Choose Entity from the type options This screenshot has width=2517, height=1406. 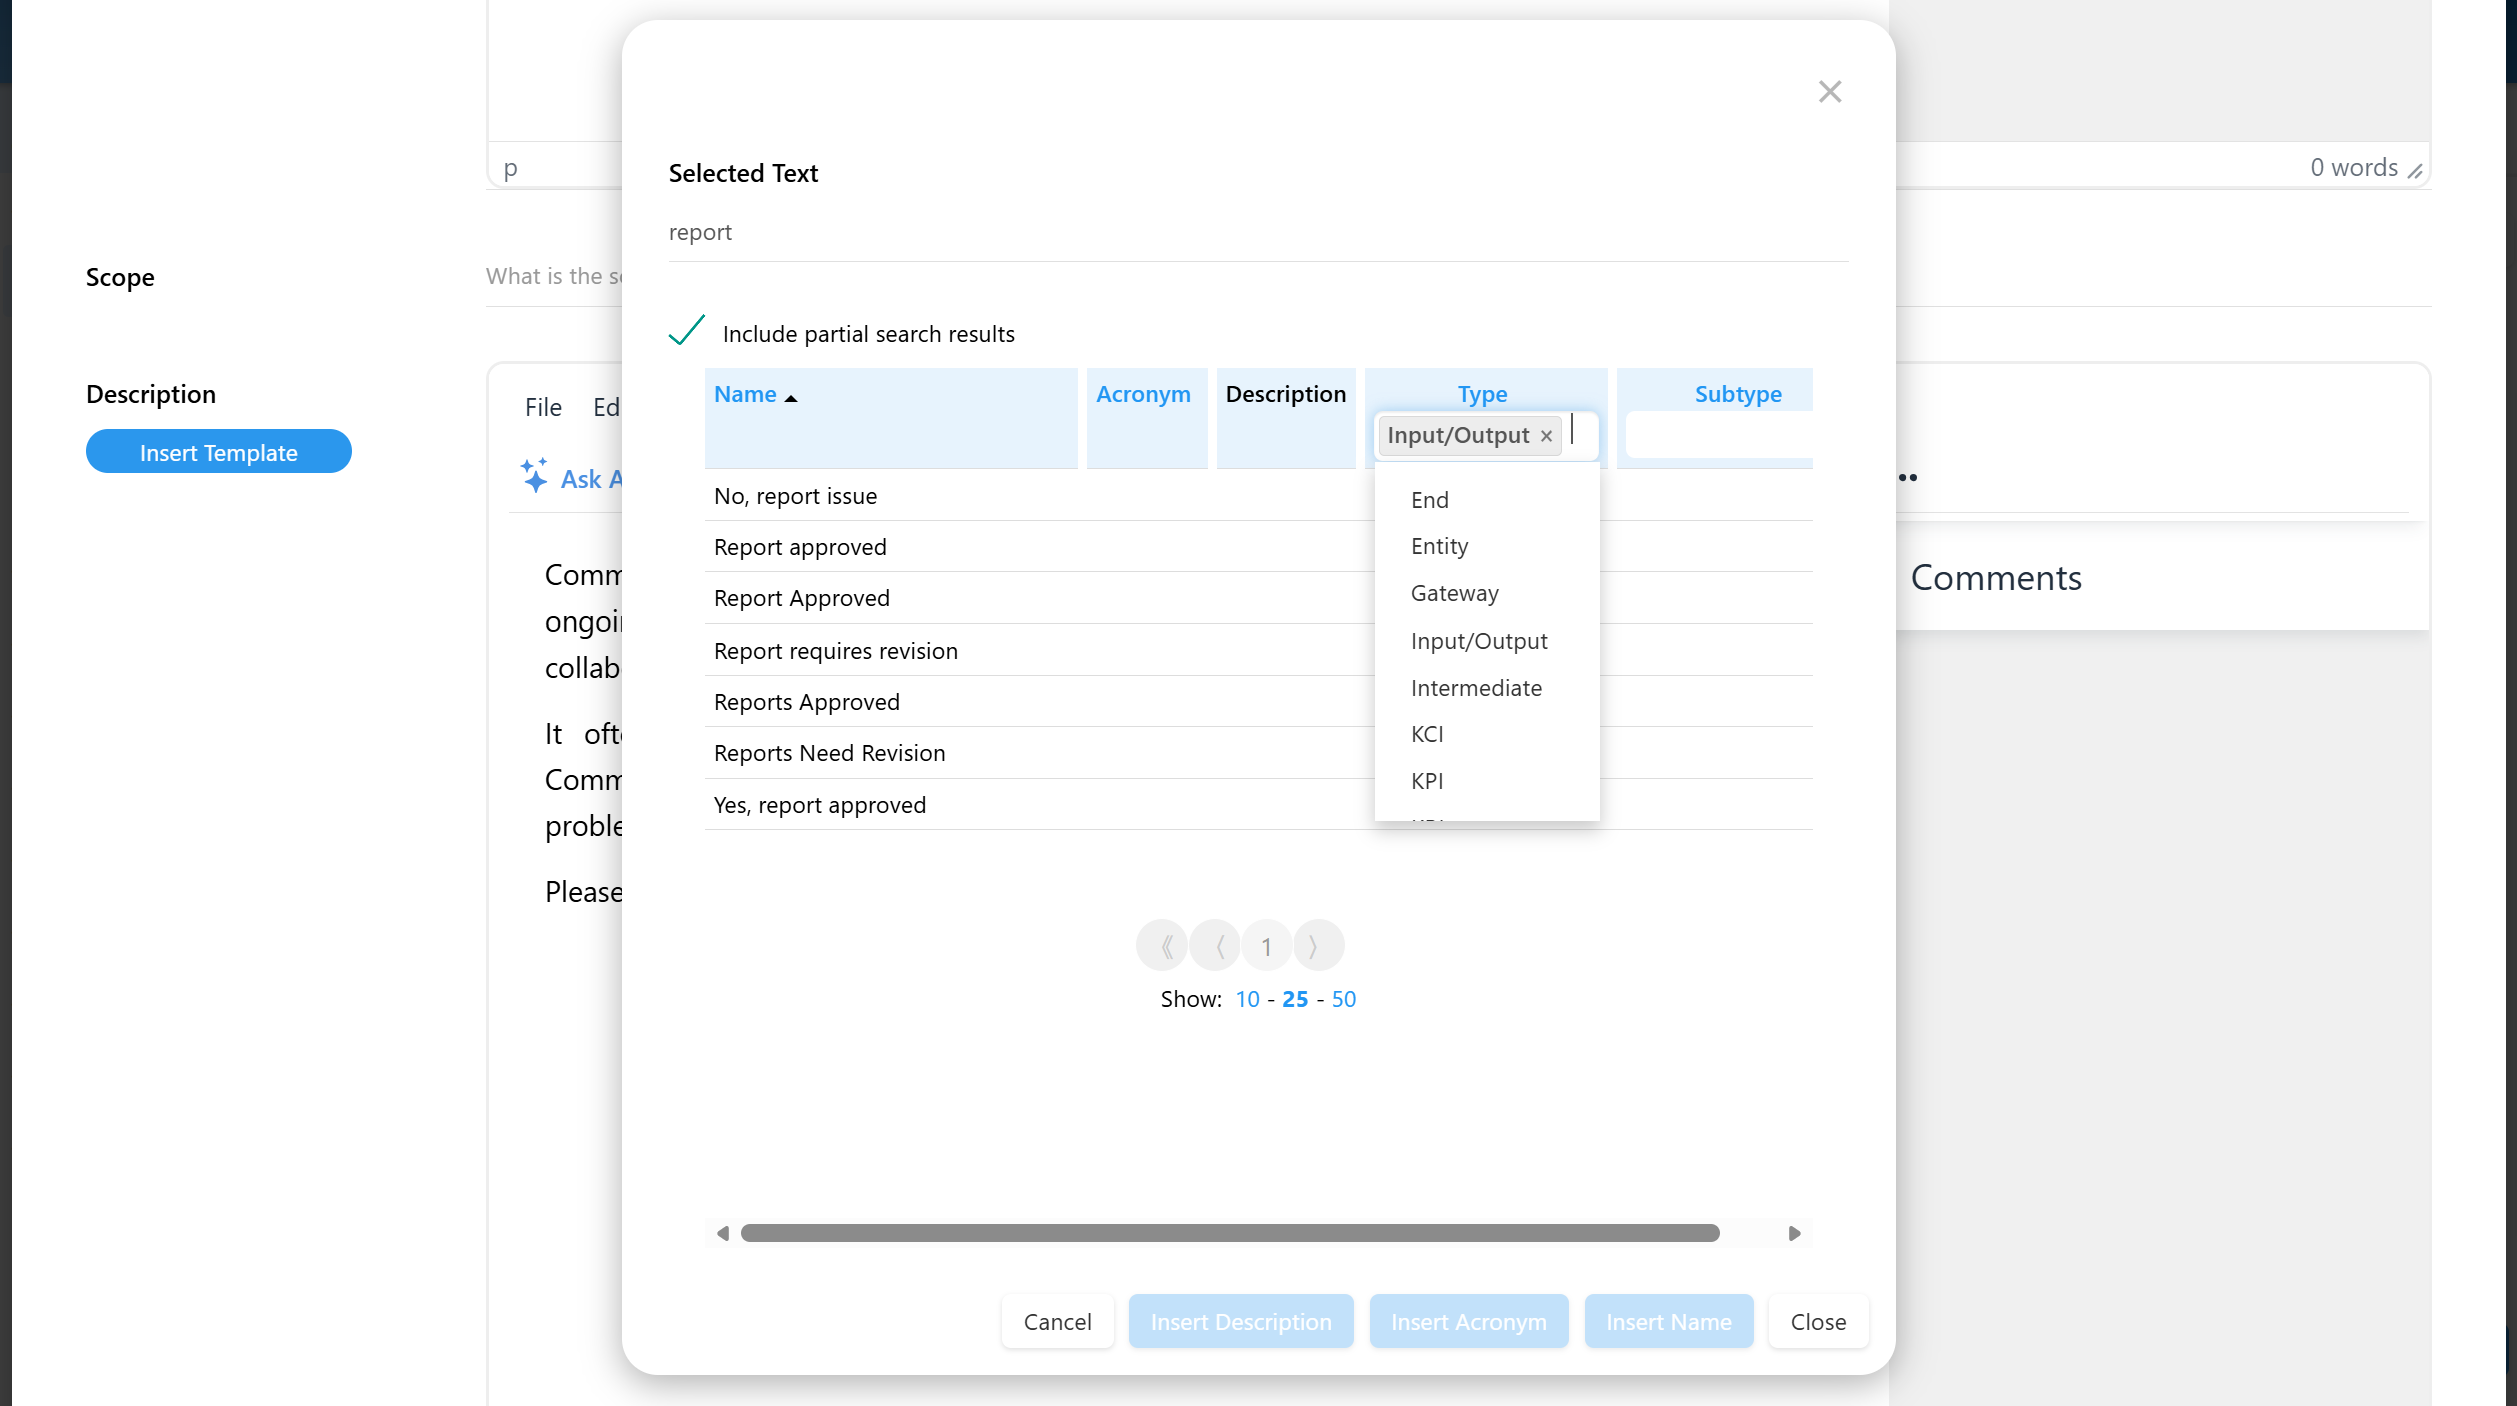[x=1439, y=546]
